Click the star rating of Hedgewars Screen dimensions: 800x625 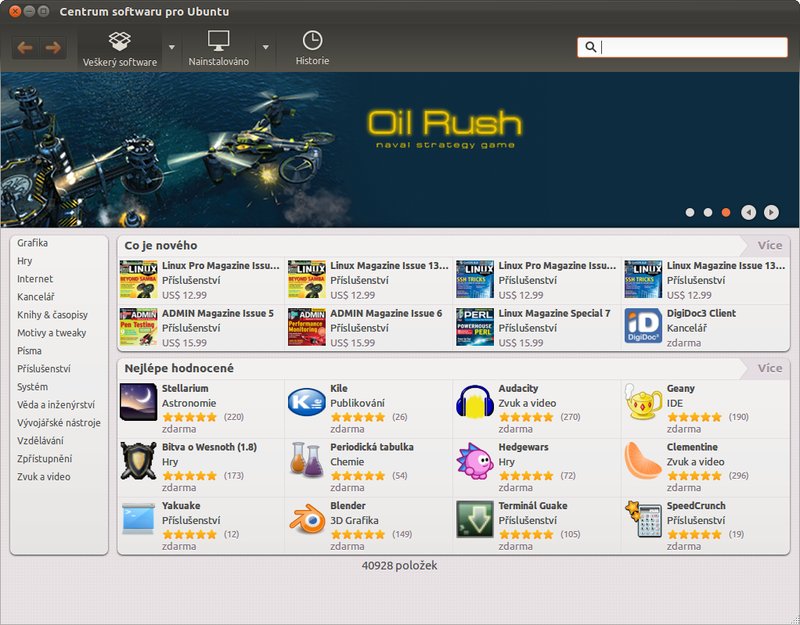[x=527, y=476]
